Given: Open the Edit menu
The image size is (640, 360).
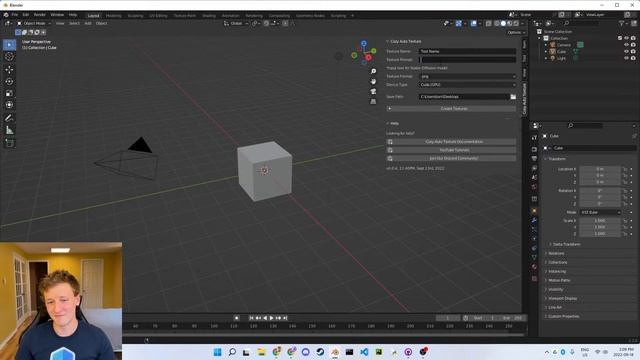Looking at the screenshot, I should coord(26,15).
